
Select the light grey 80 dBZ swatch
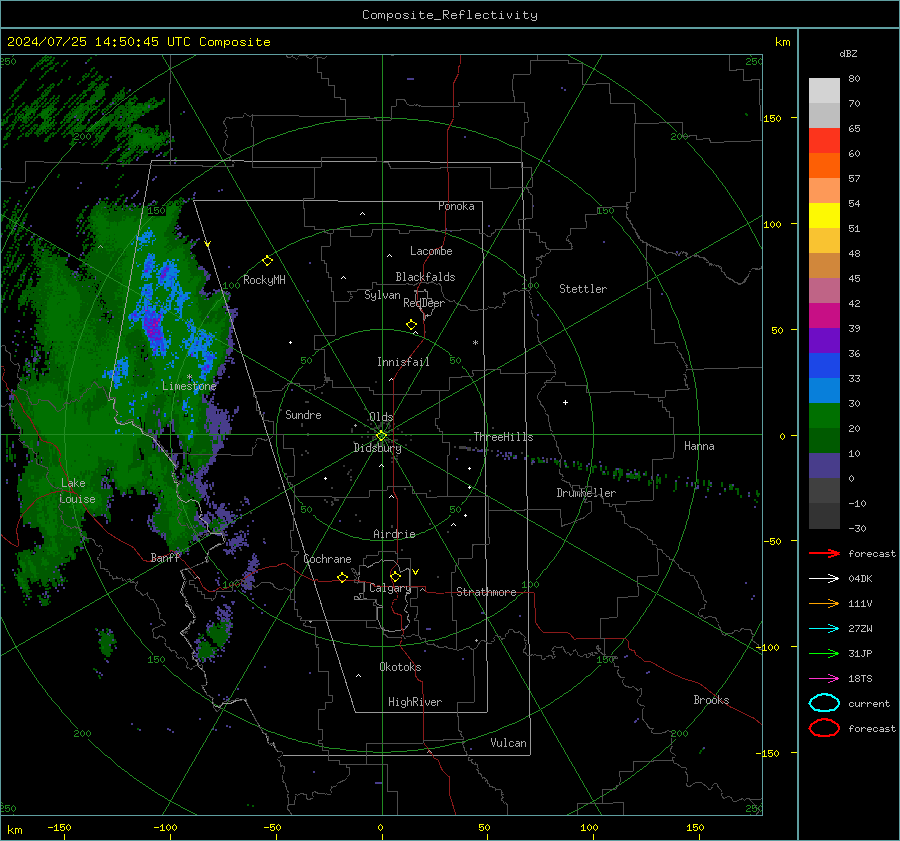824,90
